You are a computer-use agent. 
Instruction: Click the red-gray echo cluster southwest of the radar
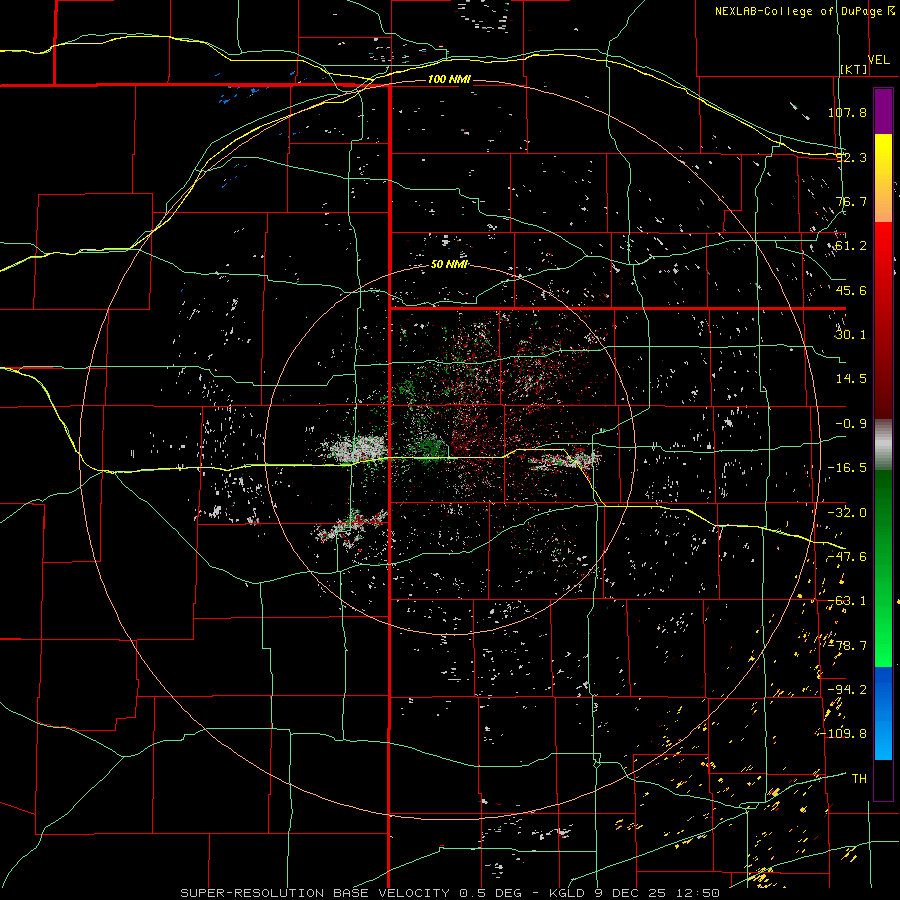point(350,527)
